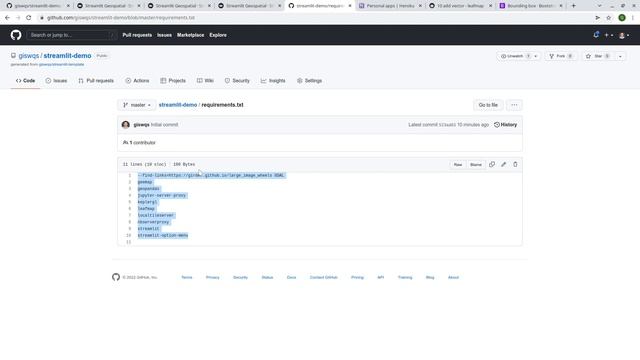Click the leafmap line in the file
This screenshot has width=640, height=360.
coord(146,209)
